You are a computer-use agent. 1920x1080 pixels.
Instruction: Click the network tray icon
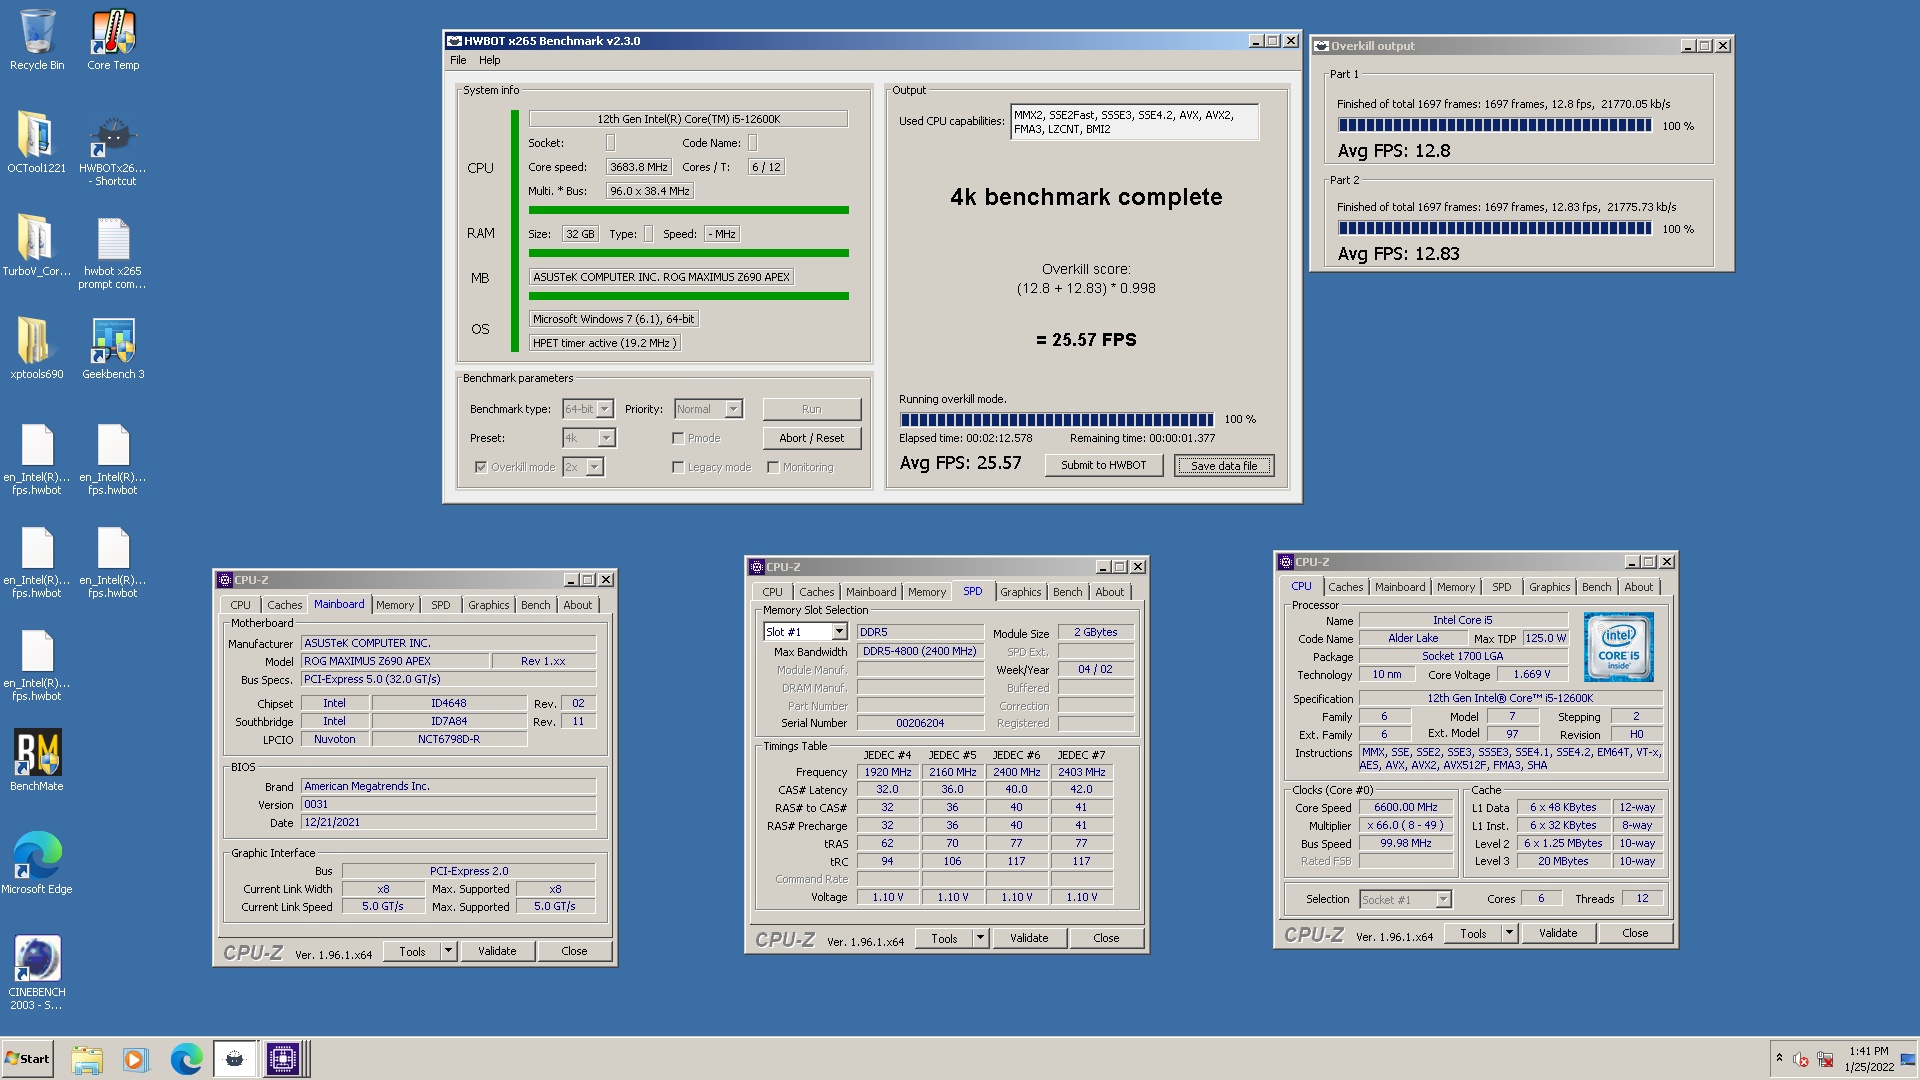[x=1825, y=1059]
